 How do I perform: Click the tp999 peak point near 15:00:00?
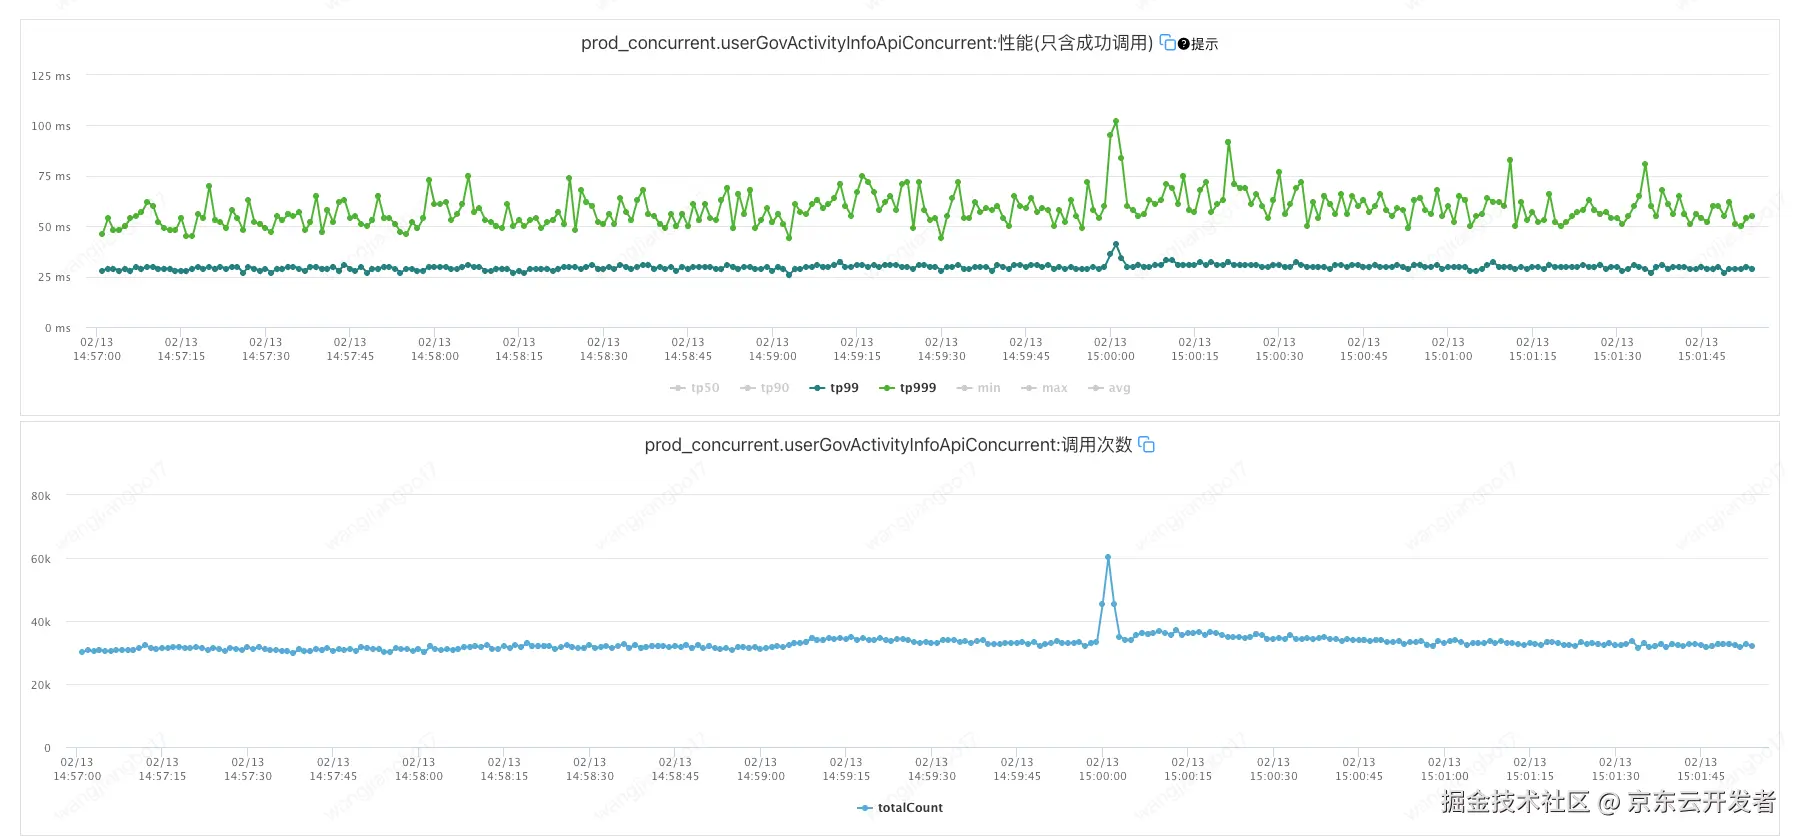tap(1116, 122)
